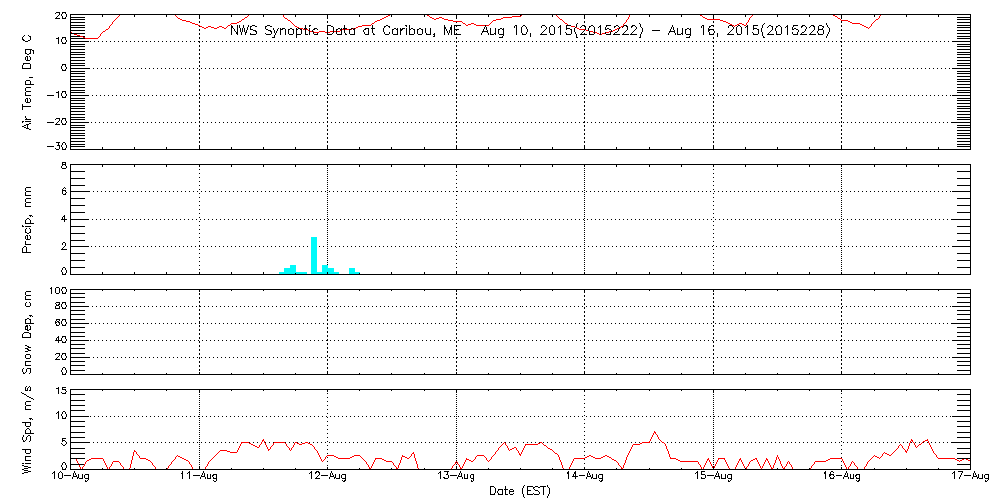The height and width of the screenshot is (500, 1000).
Task: Select the 10-Aug date tick label
Action: (x=72, y=478)
